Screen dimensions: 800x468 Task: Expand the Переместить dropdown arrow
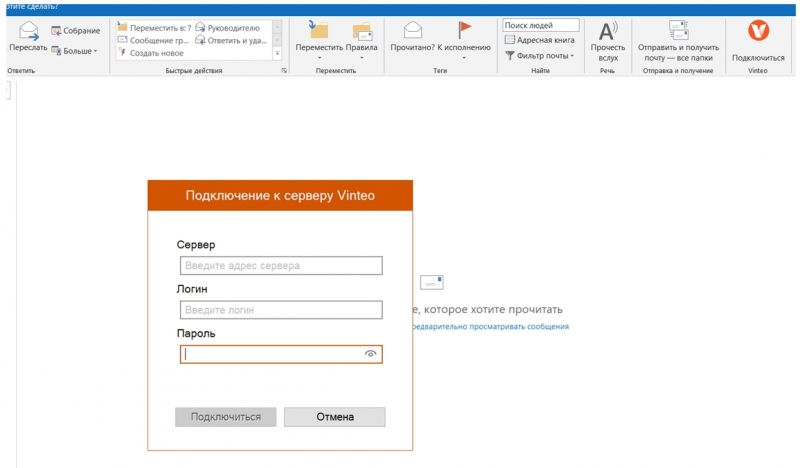319,58
